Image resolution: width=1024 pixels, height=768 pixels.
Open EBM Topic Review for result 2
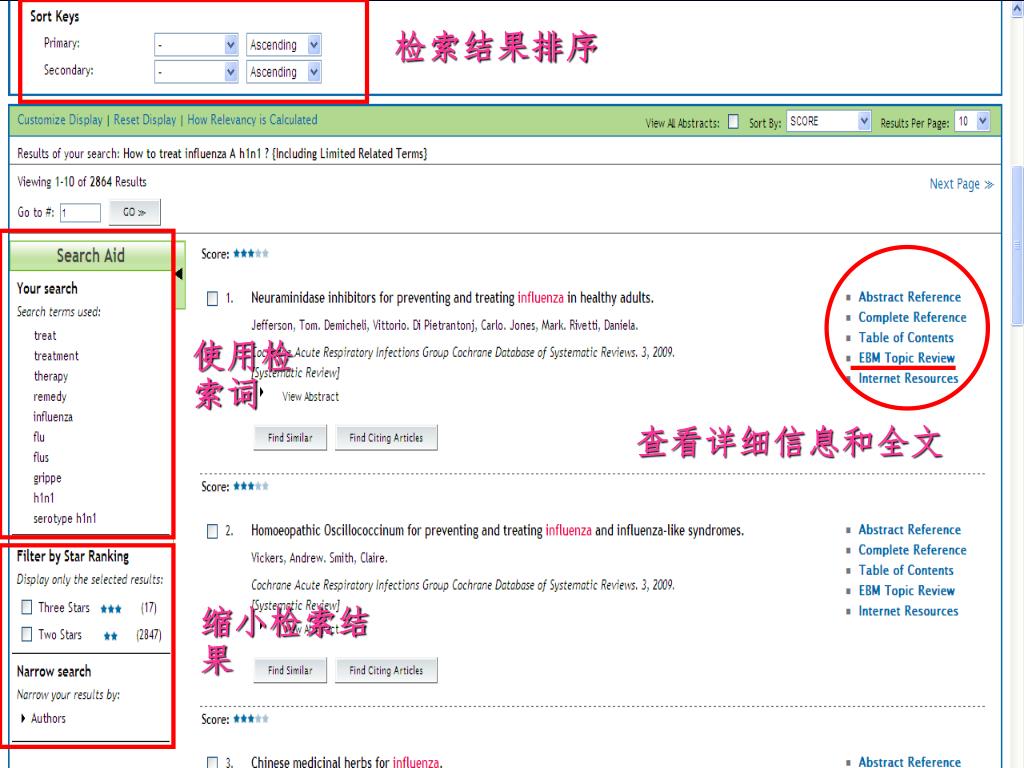pos(906,590)
